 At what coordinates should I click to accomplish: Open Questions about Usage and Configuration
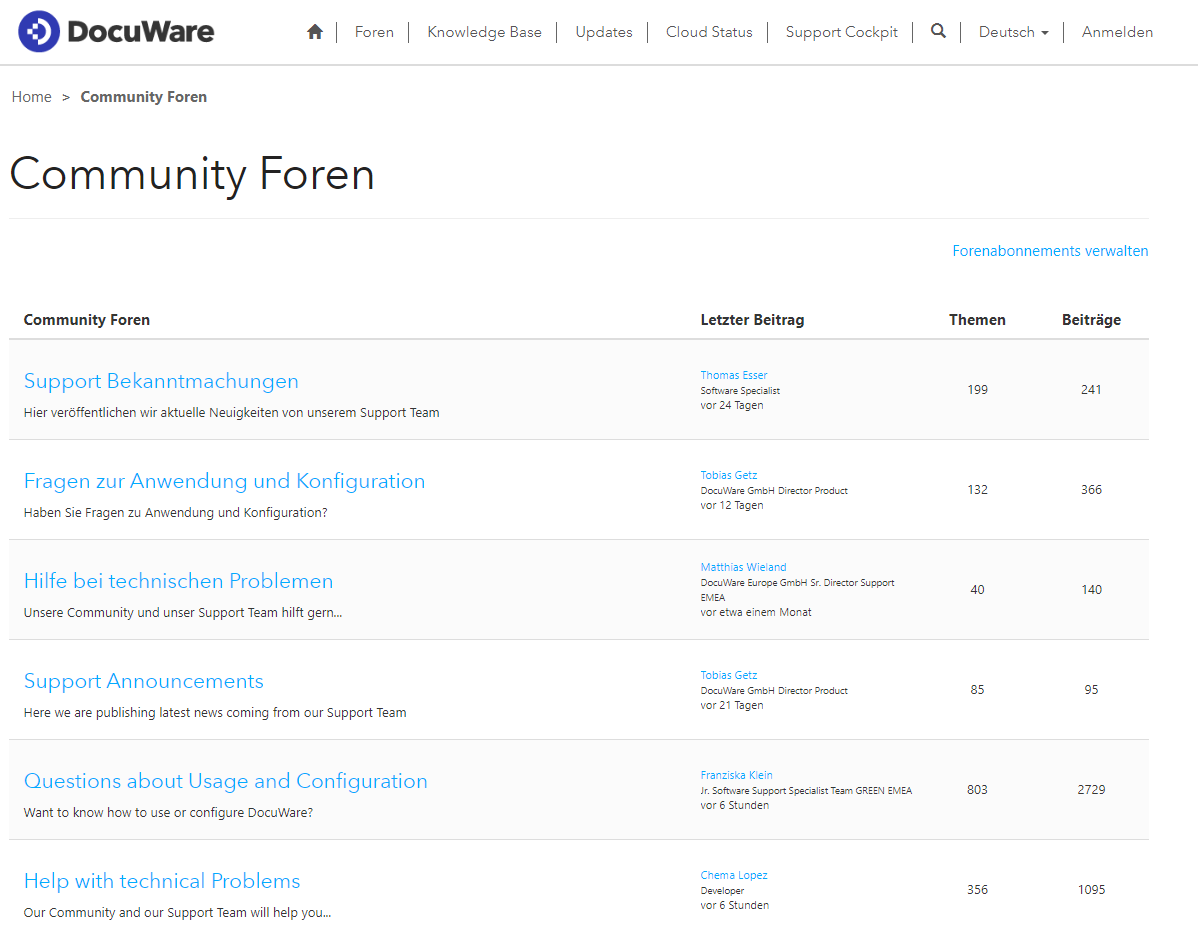click(x=225, y=781)
